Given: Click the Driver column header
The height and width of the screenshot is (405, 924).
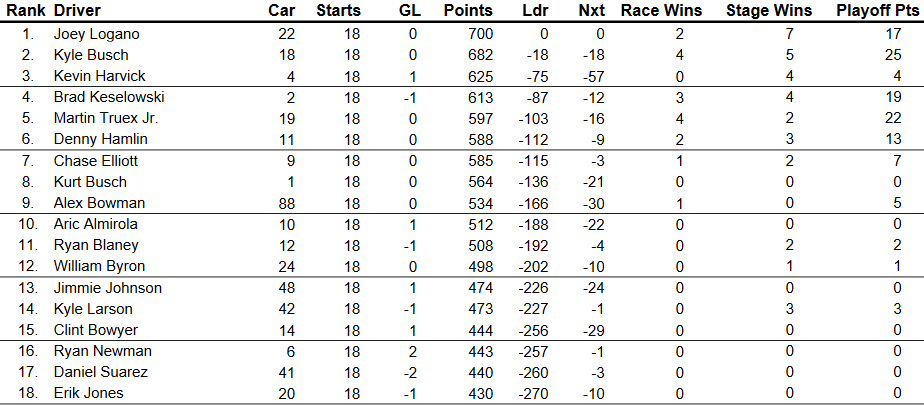Looking at the screenshot, I should 76,11.
